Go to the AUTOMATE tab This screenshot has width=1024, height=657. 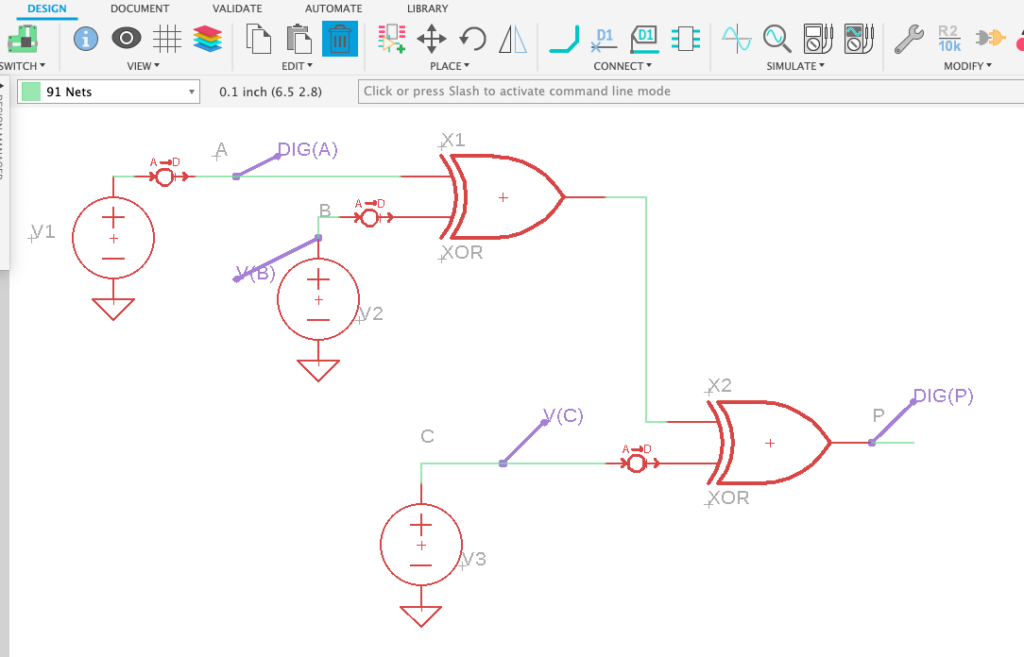(x=333, y=8)
